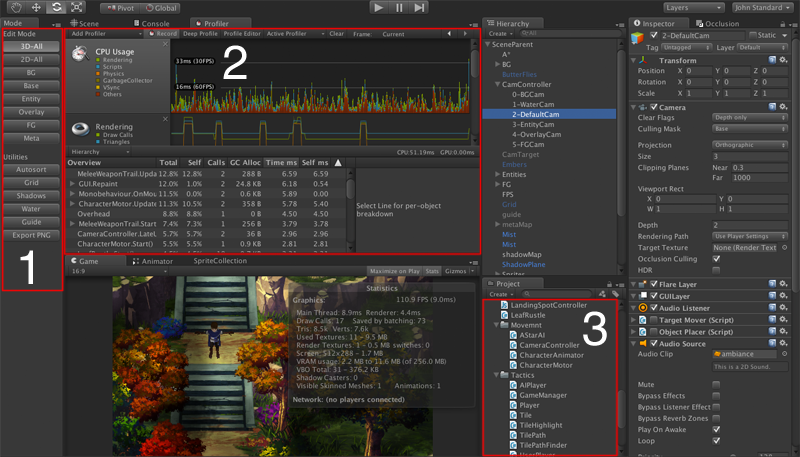Toggle Play On Awake checkbox
800x457 pixels.
(x=716, y=429)
